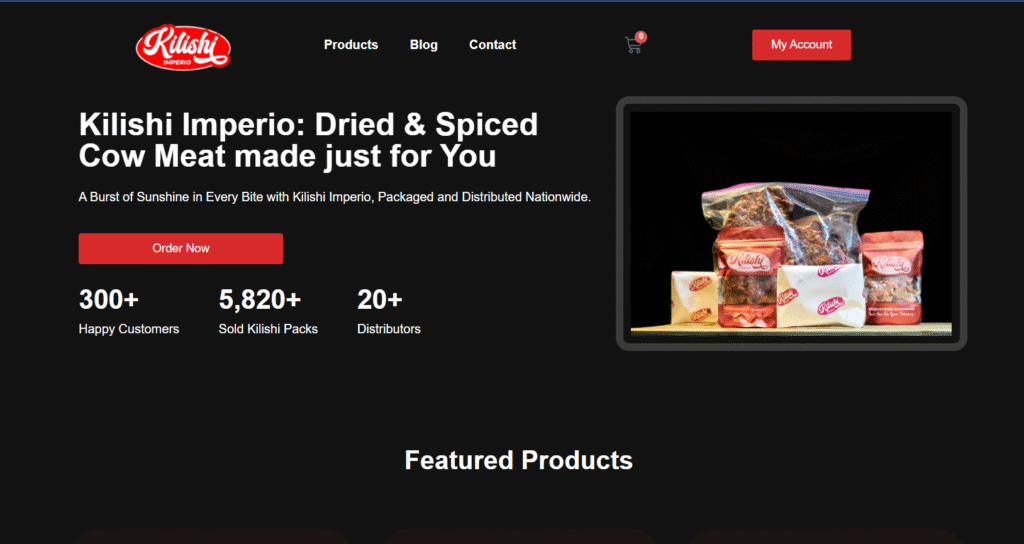
Task: Click the Happy Customers label
Action: tap(129, 329)
